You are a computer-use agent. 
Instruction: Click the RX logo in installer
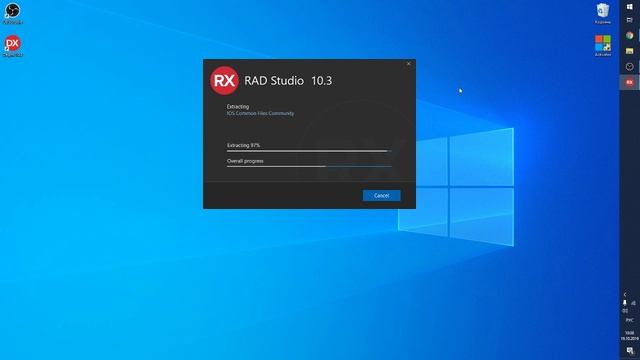[x=224, y=80]
